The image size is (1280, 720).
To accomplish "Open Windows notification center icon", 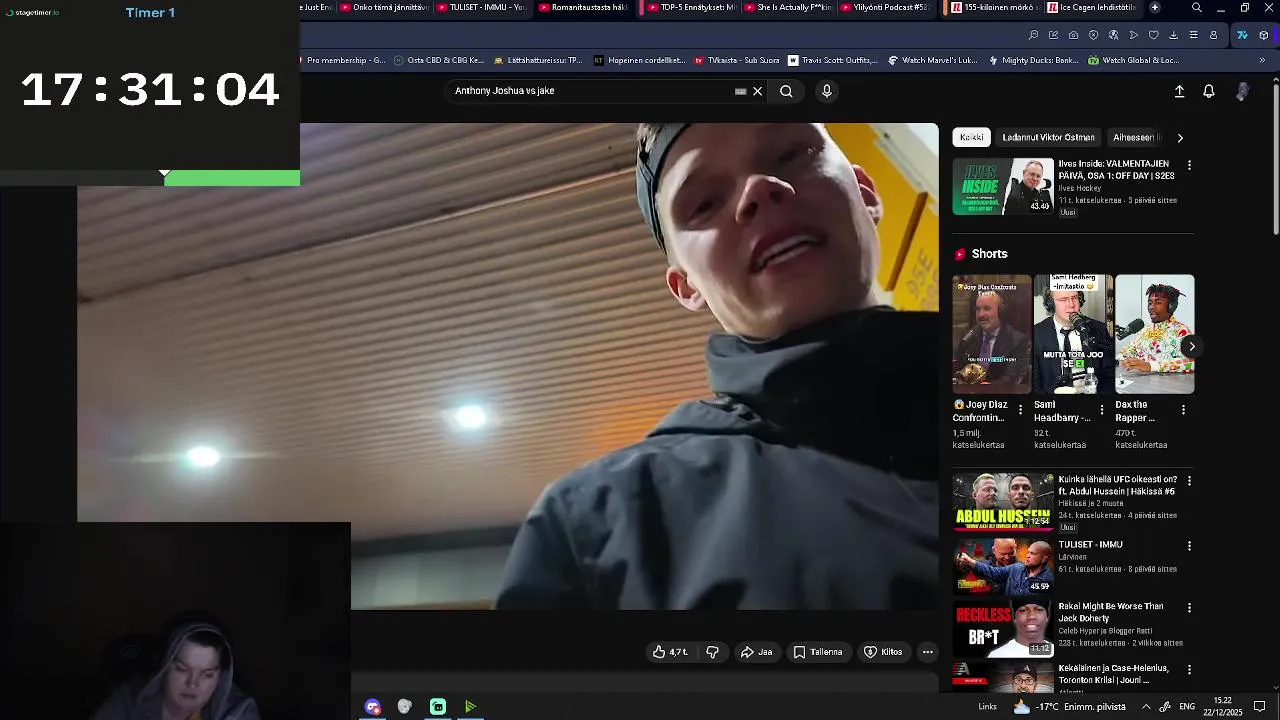I will 1260,707.
